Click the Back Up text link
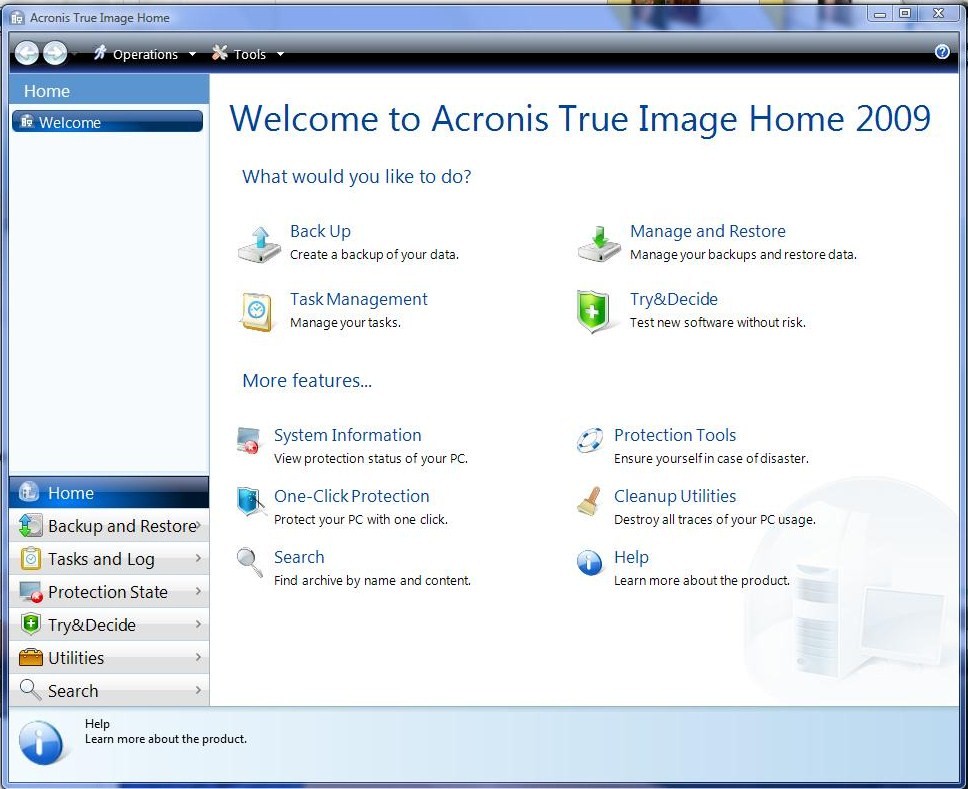 pyautogui.click(x=320, y=231)
